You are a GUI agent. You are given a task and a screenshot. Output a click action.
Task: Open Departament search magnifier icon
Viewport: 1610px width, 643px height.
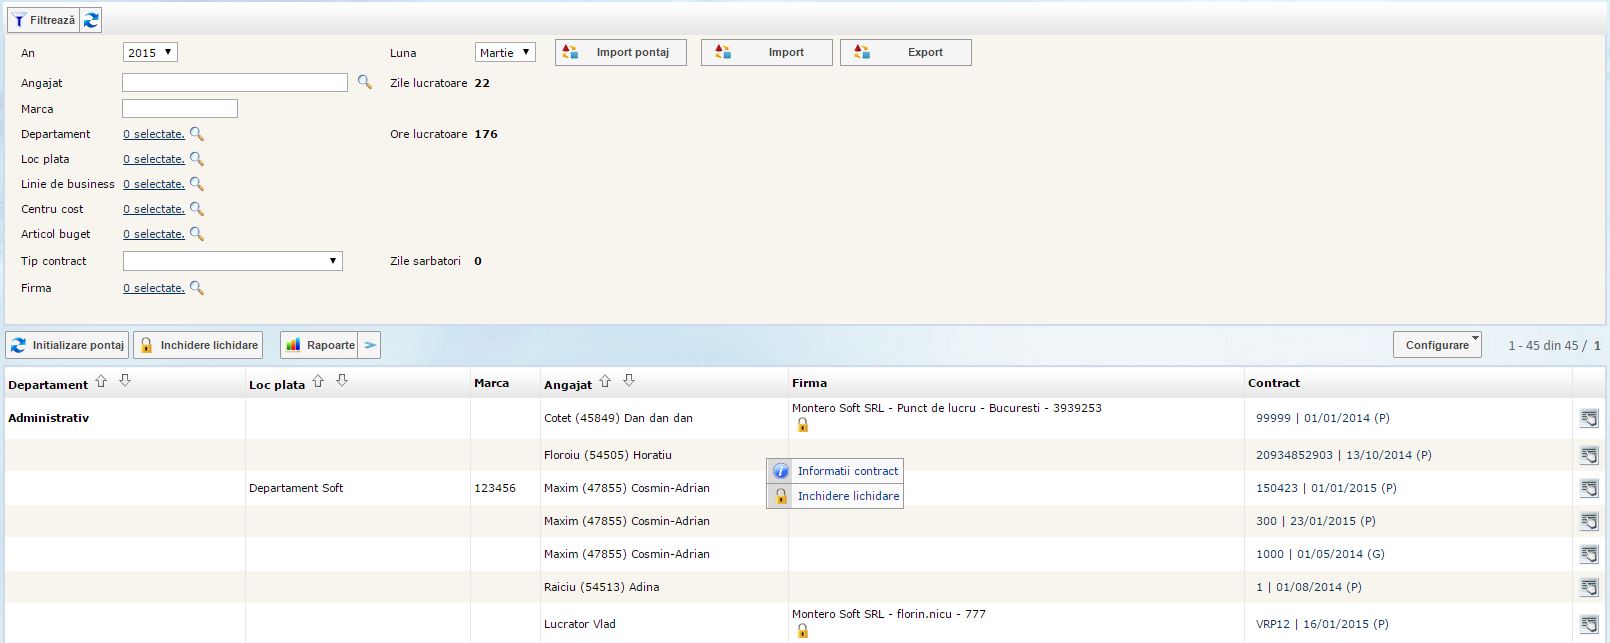pos(197,134)
